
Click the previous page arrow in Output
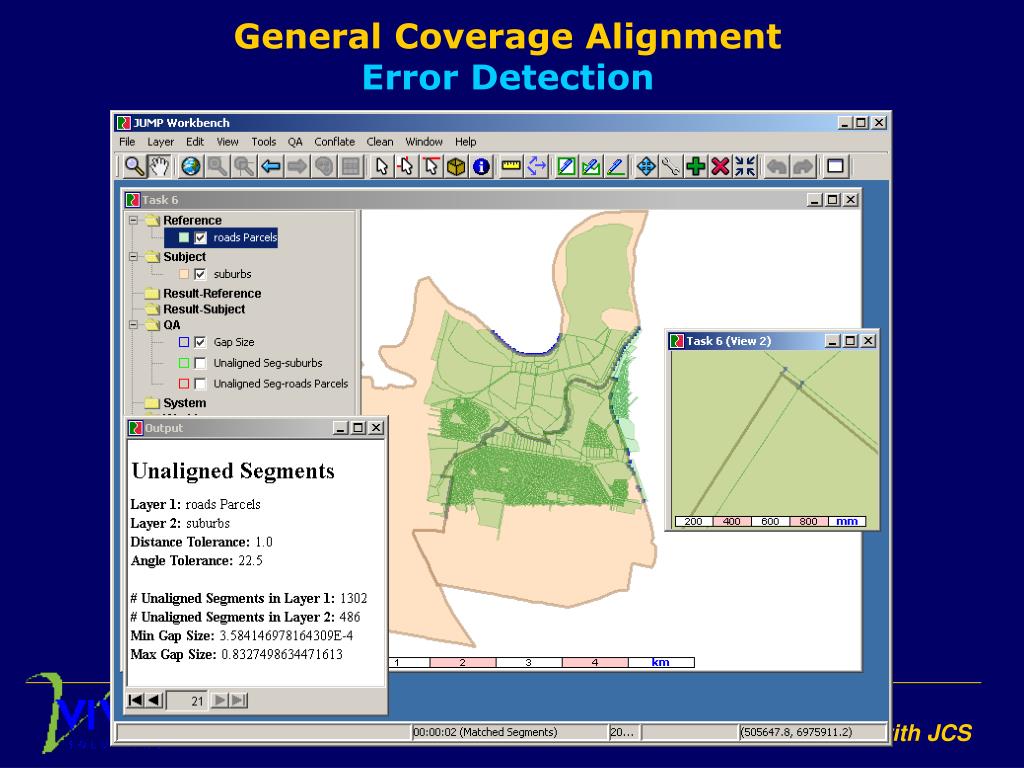coord(154,700)
